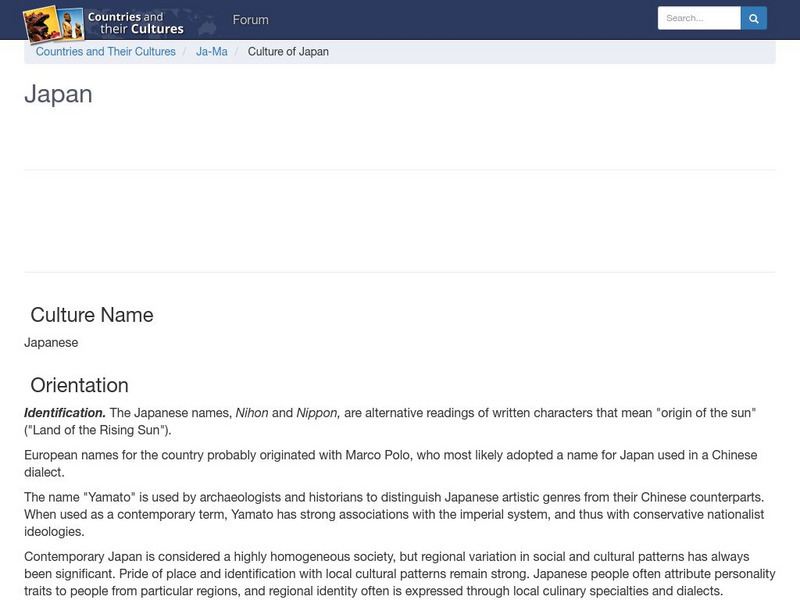
Task: Open the Forum menu item
Action: coord(251,20)
